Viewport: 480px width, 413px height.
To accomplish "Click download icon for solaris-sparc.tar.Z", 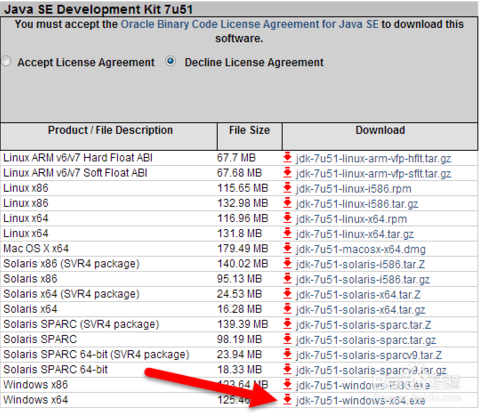I will pos(287,324).
